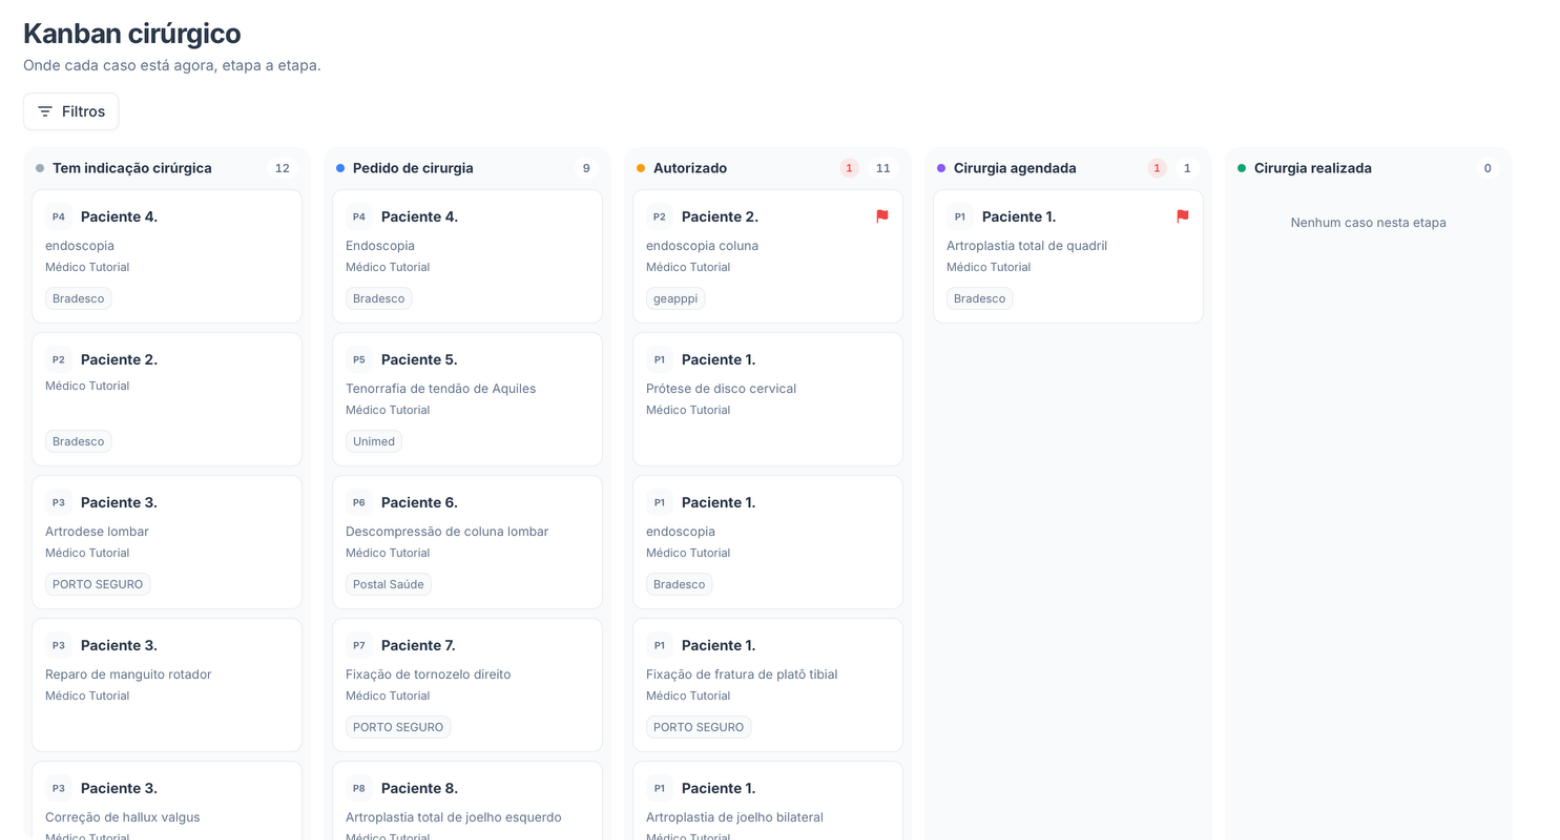Click the "Tem indicação cirúrgica" column title
1560x840 pixels.
[132, 168]
